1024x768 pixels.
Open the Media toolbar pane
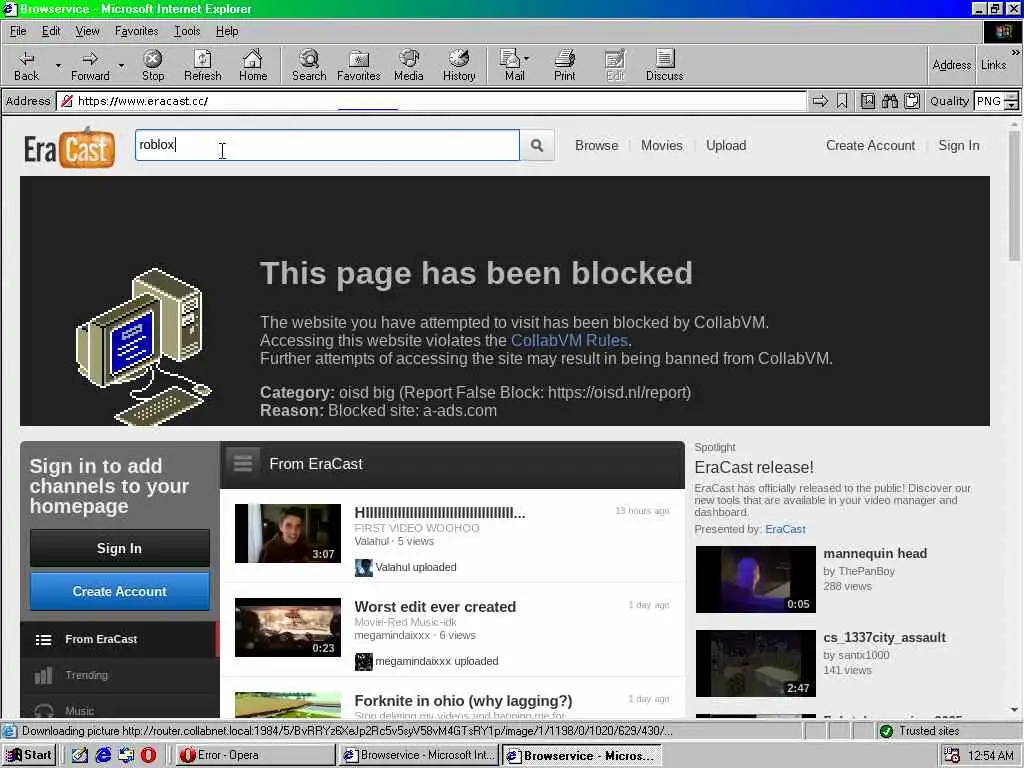(x=409, y=65)
